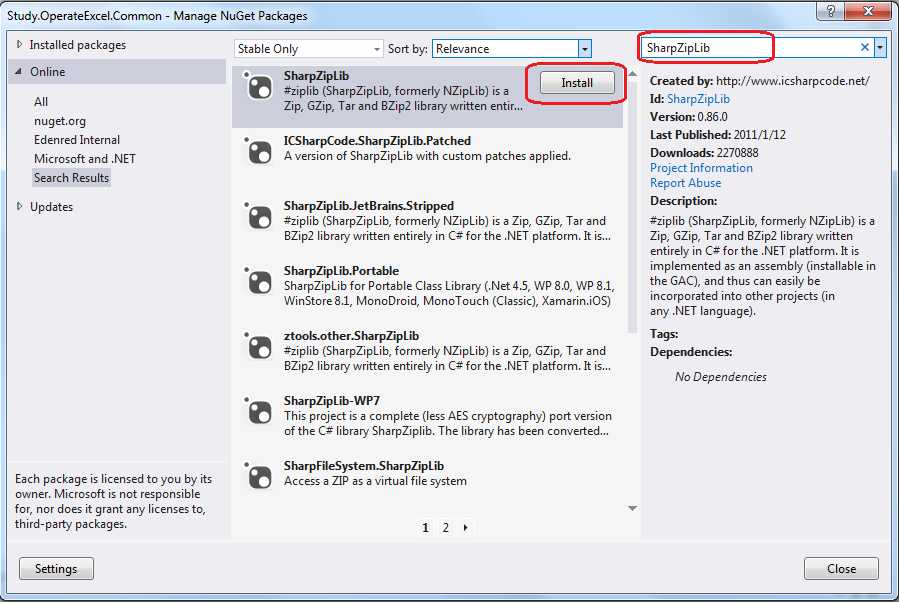The image size is (899, 604).
Task: Go to next results page arrow
Action: pos(466,527)
